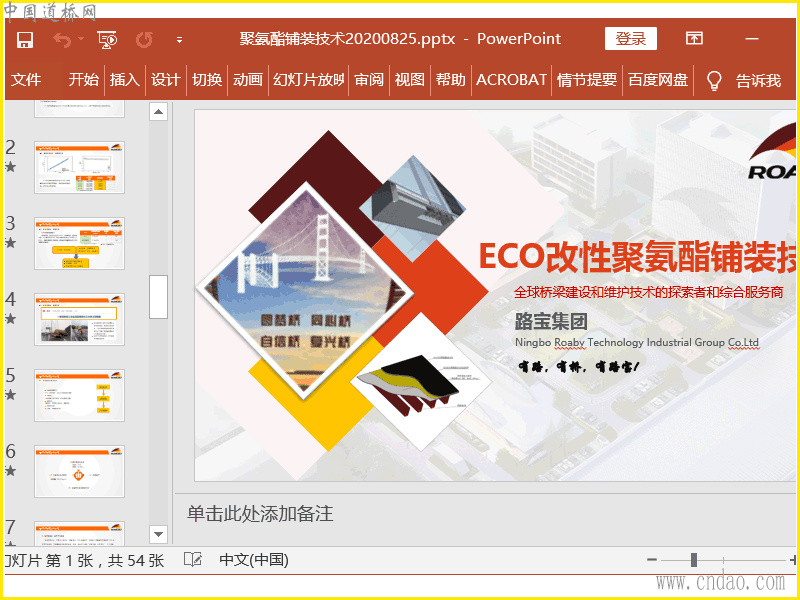This screenshot has width=800, height=600.
Task: Click the thumbnail pane scroll-down arrow
Action: pos(159,534)
